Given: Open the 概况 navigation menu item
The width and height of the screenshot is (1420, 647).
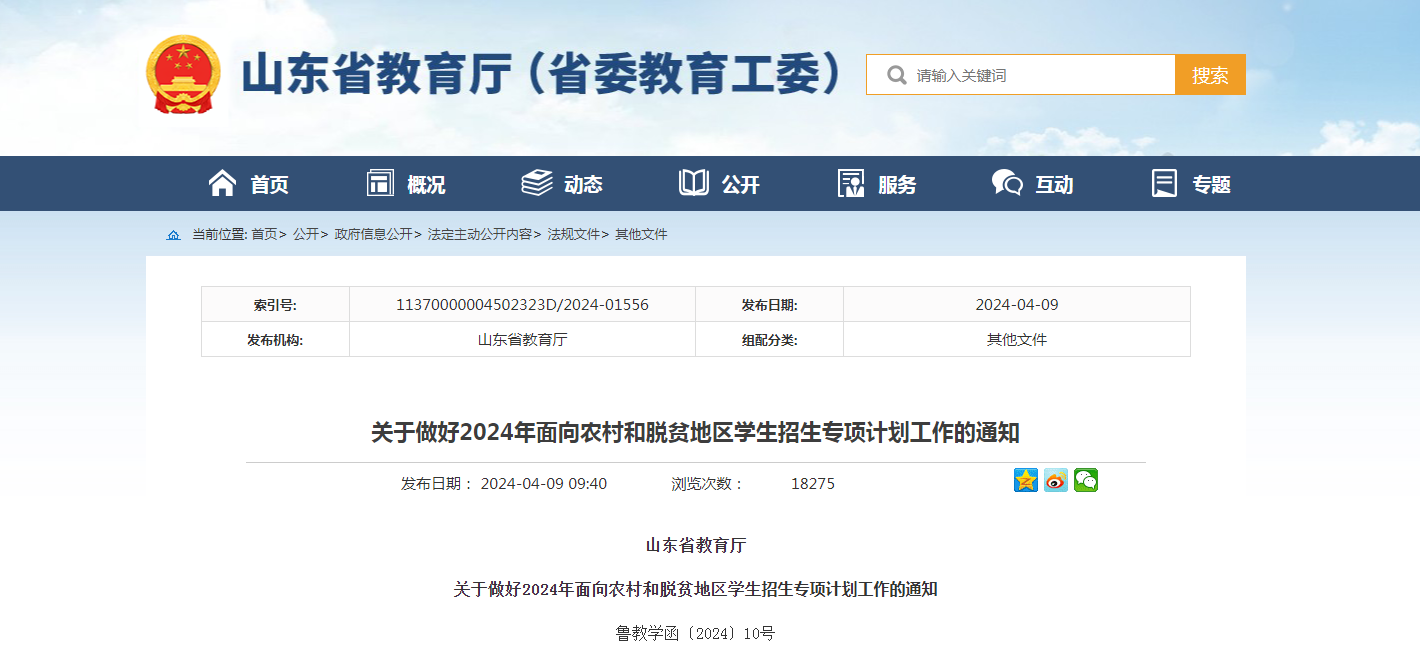Looking at the screenshot, I should pyautogui.click(x=426, y=184).
